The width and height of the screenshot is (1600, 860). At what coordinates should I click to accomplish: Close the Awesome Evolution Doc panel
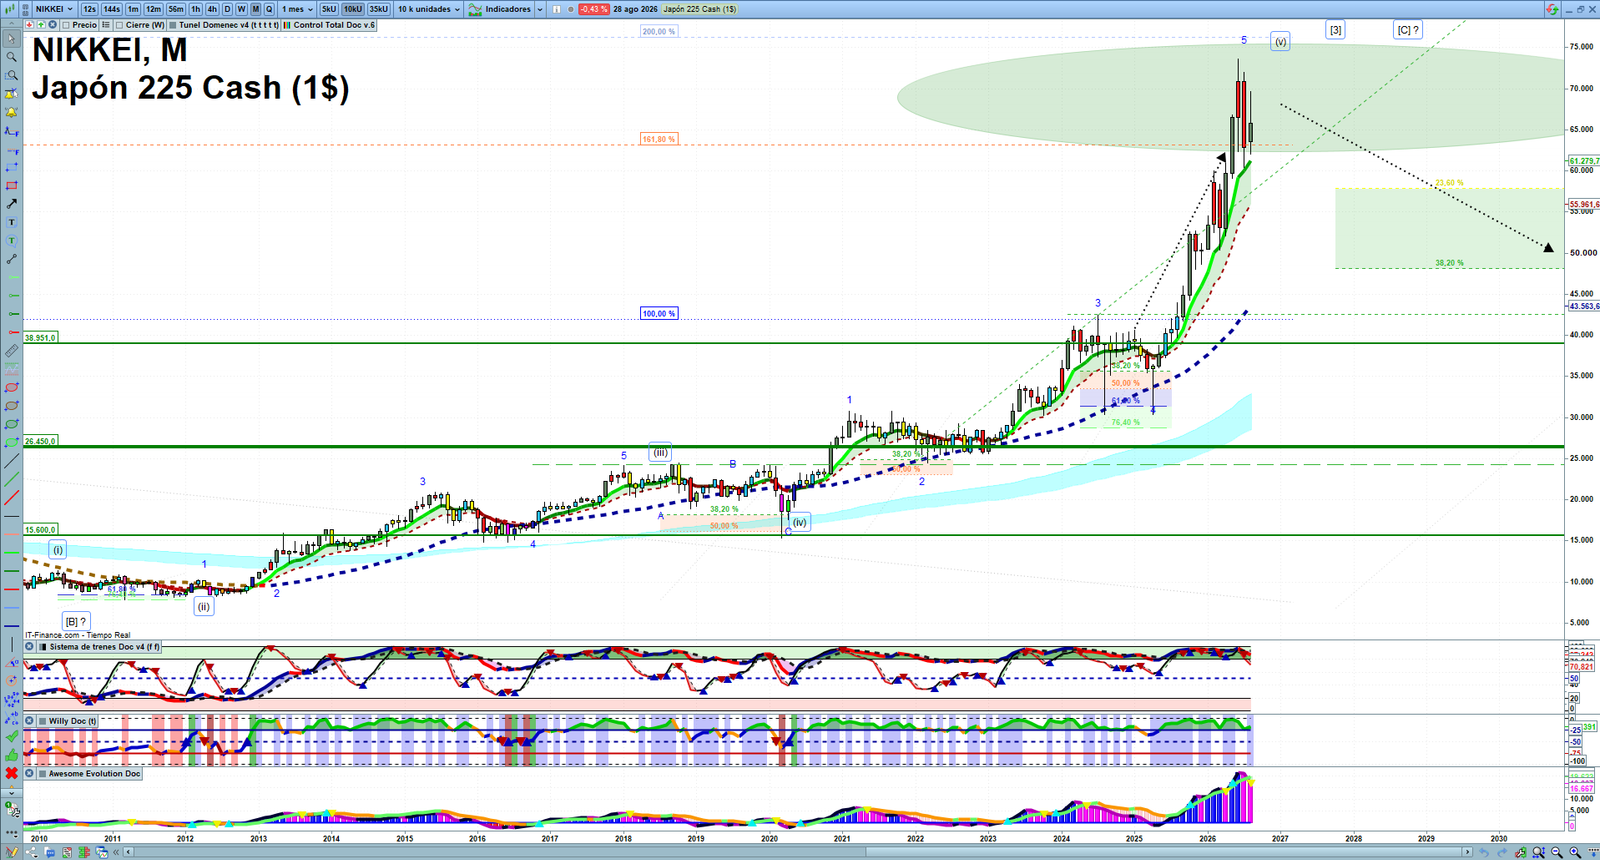[29, 773]
